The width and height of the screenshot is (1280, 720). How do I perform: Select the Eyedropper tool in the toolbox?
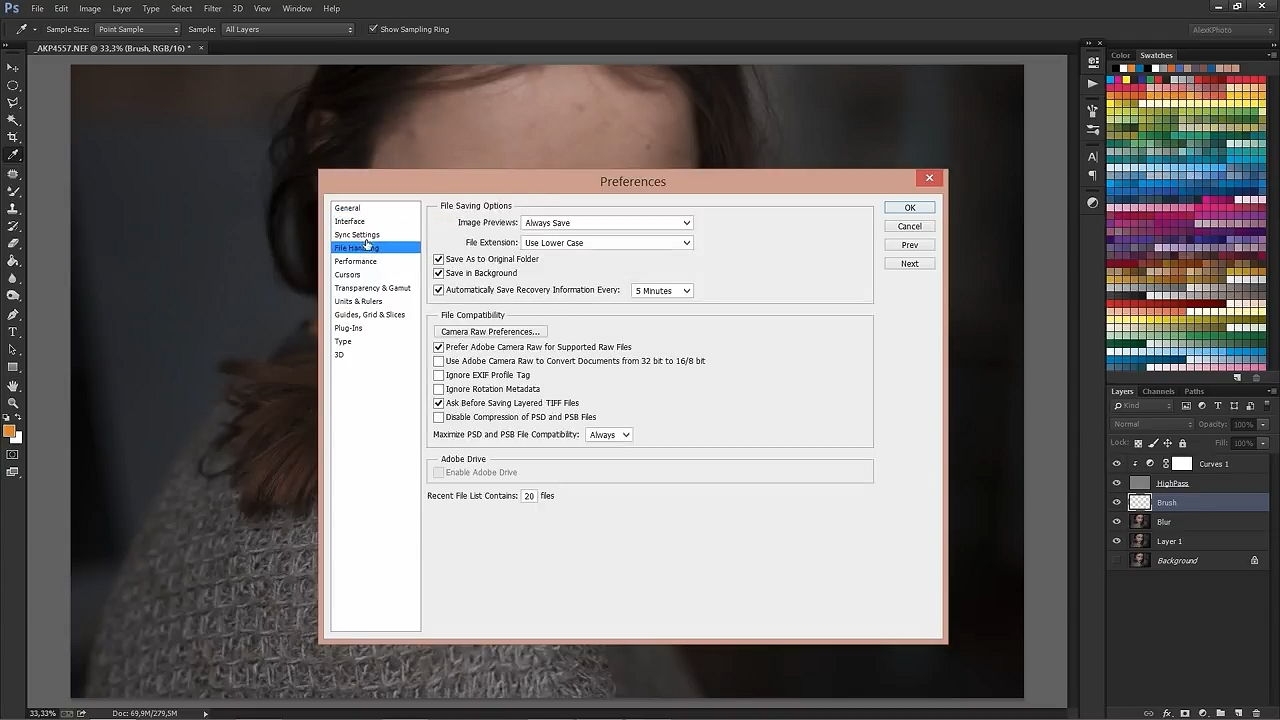pyautogui.click(x=13, y=155)
